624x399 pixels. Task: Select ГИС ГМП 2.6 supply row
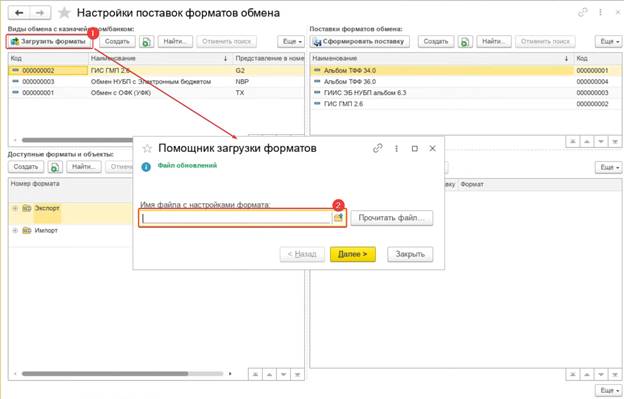[x=466, y=104]
